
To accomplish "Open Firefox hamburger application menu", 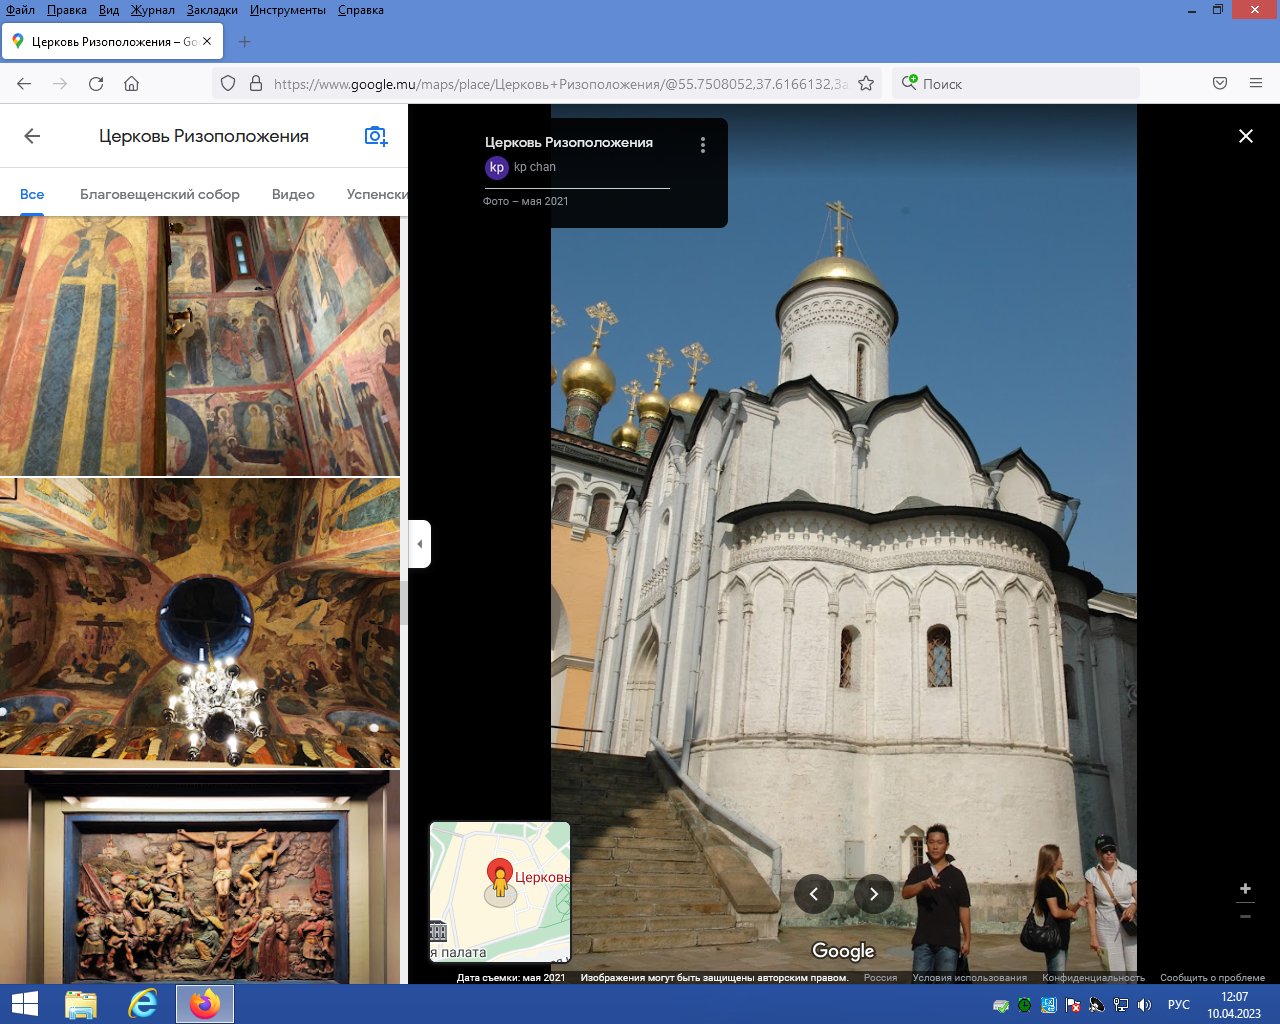I will pos(1256,84).
